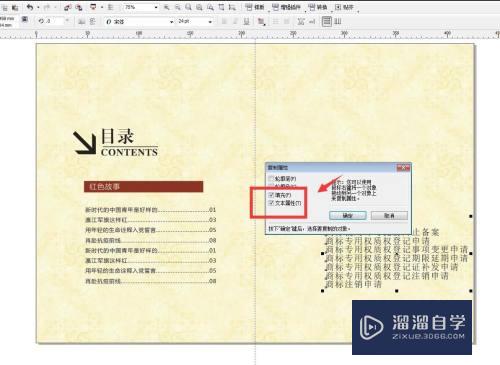
Task: Click the Undo arrow icon
Action: (30, 7)
